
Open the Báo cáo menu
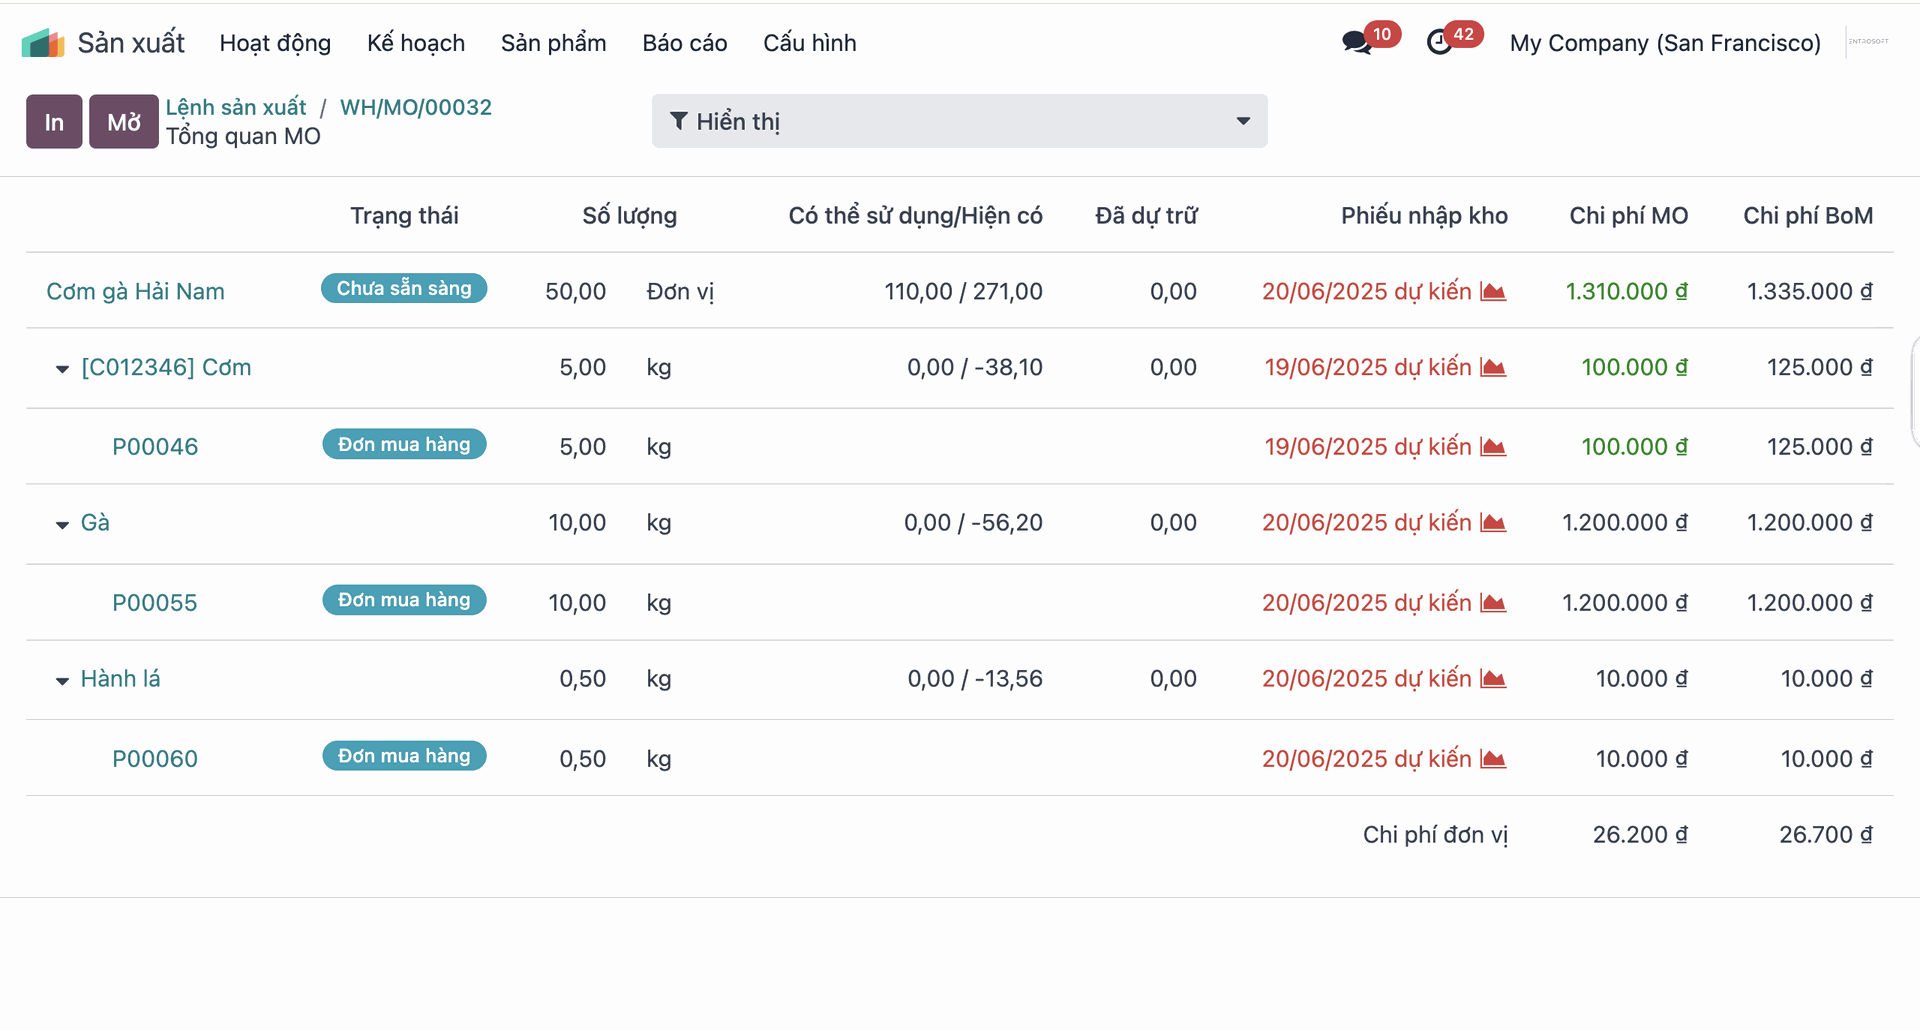(684, 43)
